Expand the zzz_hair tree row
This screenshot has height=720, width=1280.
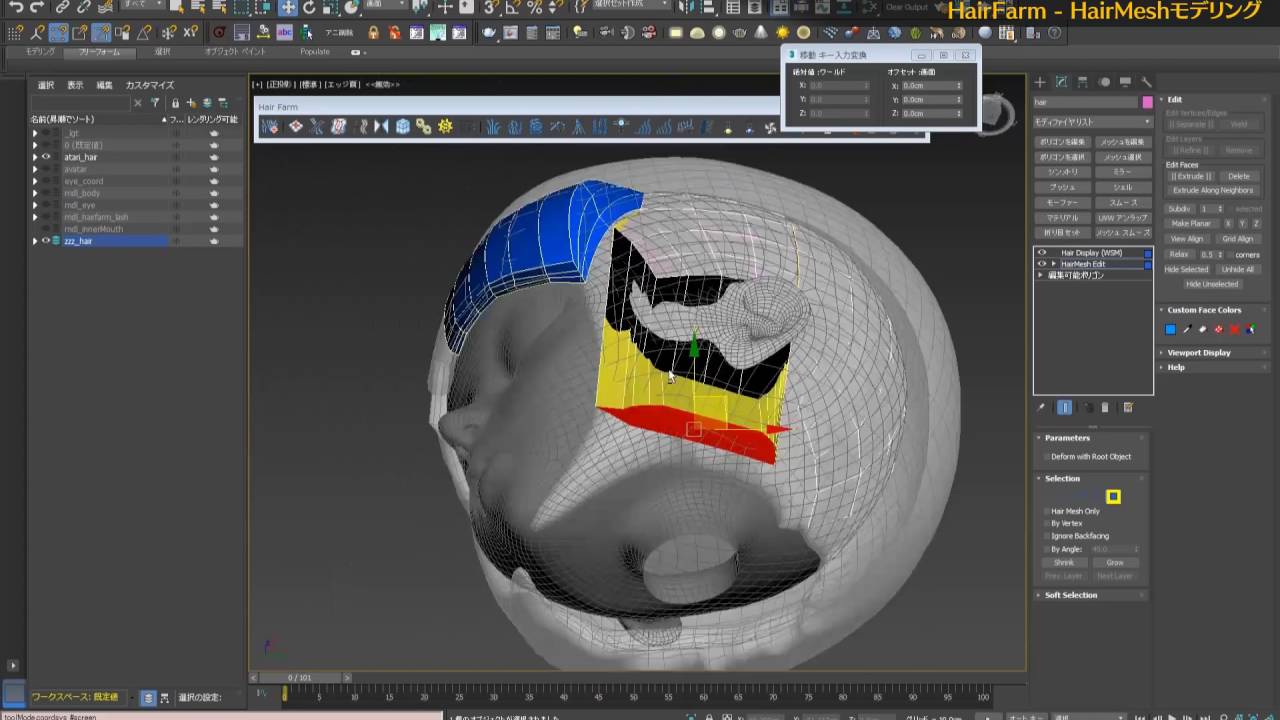coord(35,241)
